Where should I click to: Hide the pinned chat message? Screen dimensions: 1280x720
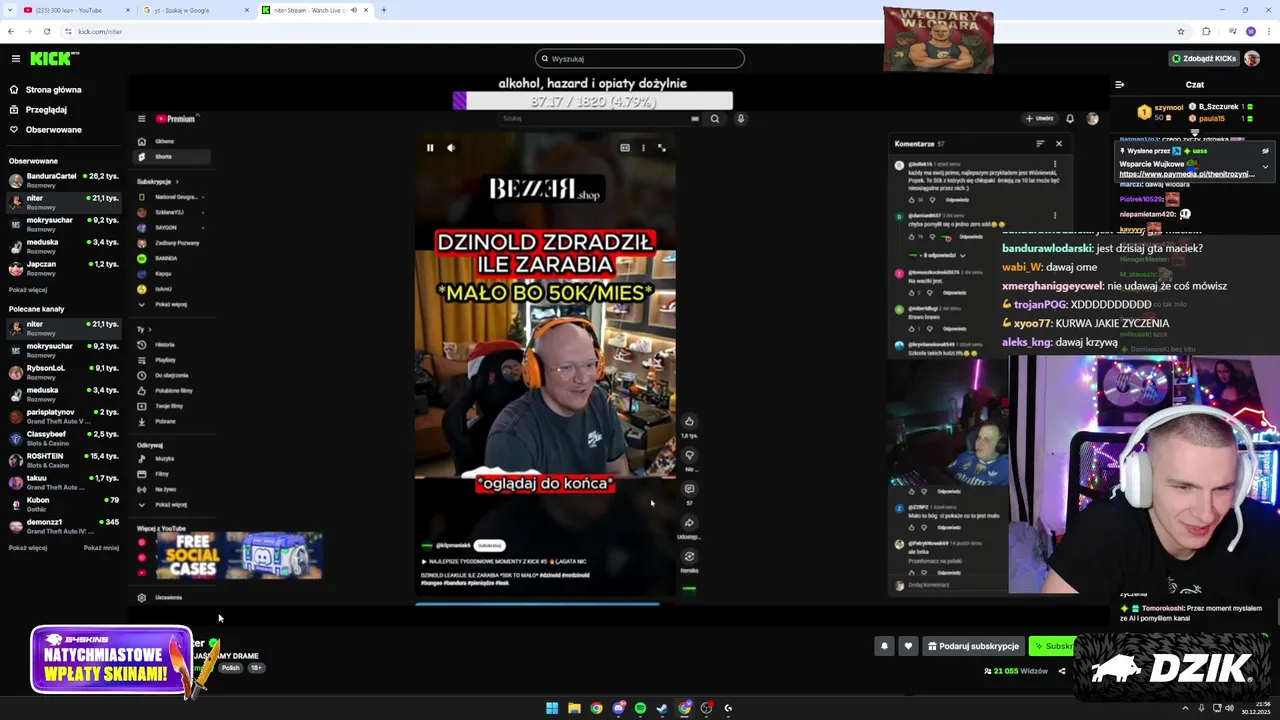click(x=1265, y=151)
